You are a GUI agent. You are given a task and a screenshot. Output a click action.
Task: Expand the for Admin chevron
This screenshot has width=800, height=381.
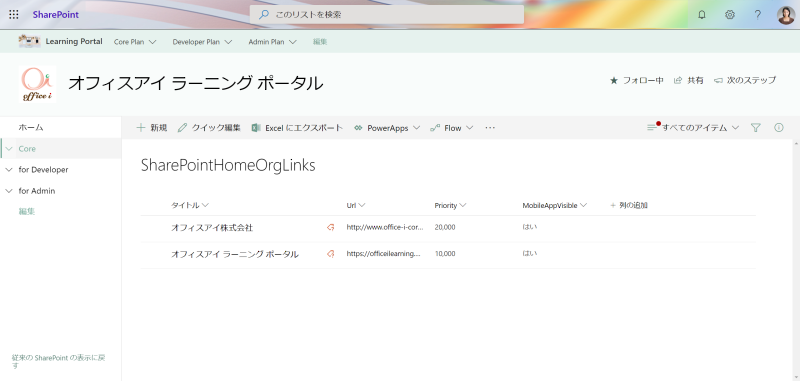(9, 191)
